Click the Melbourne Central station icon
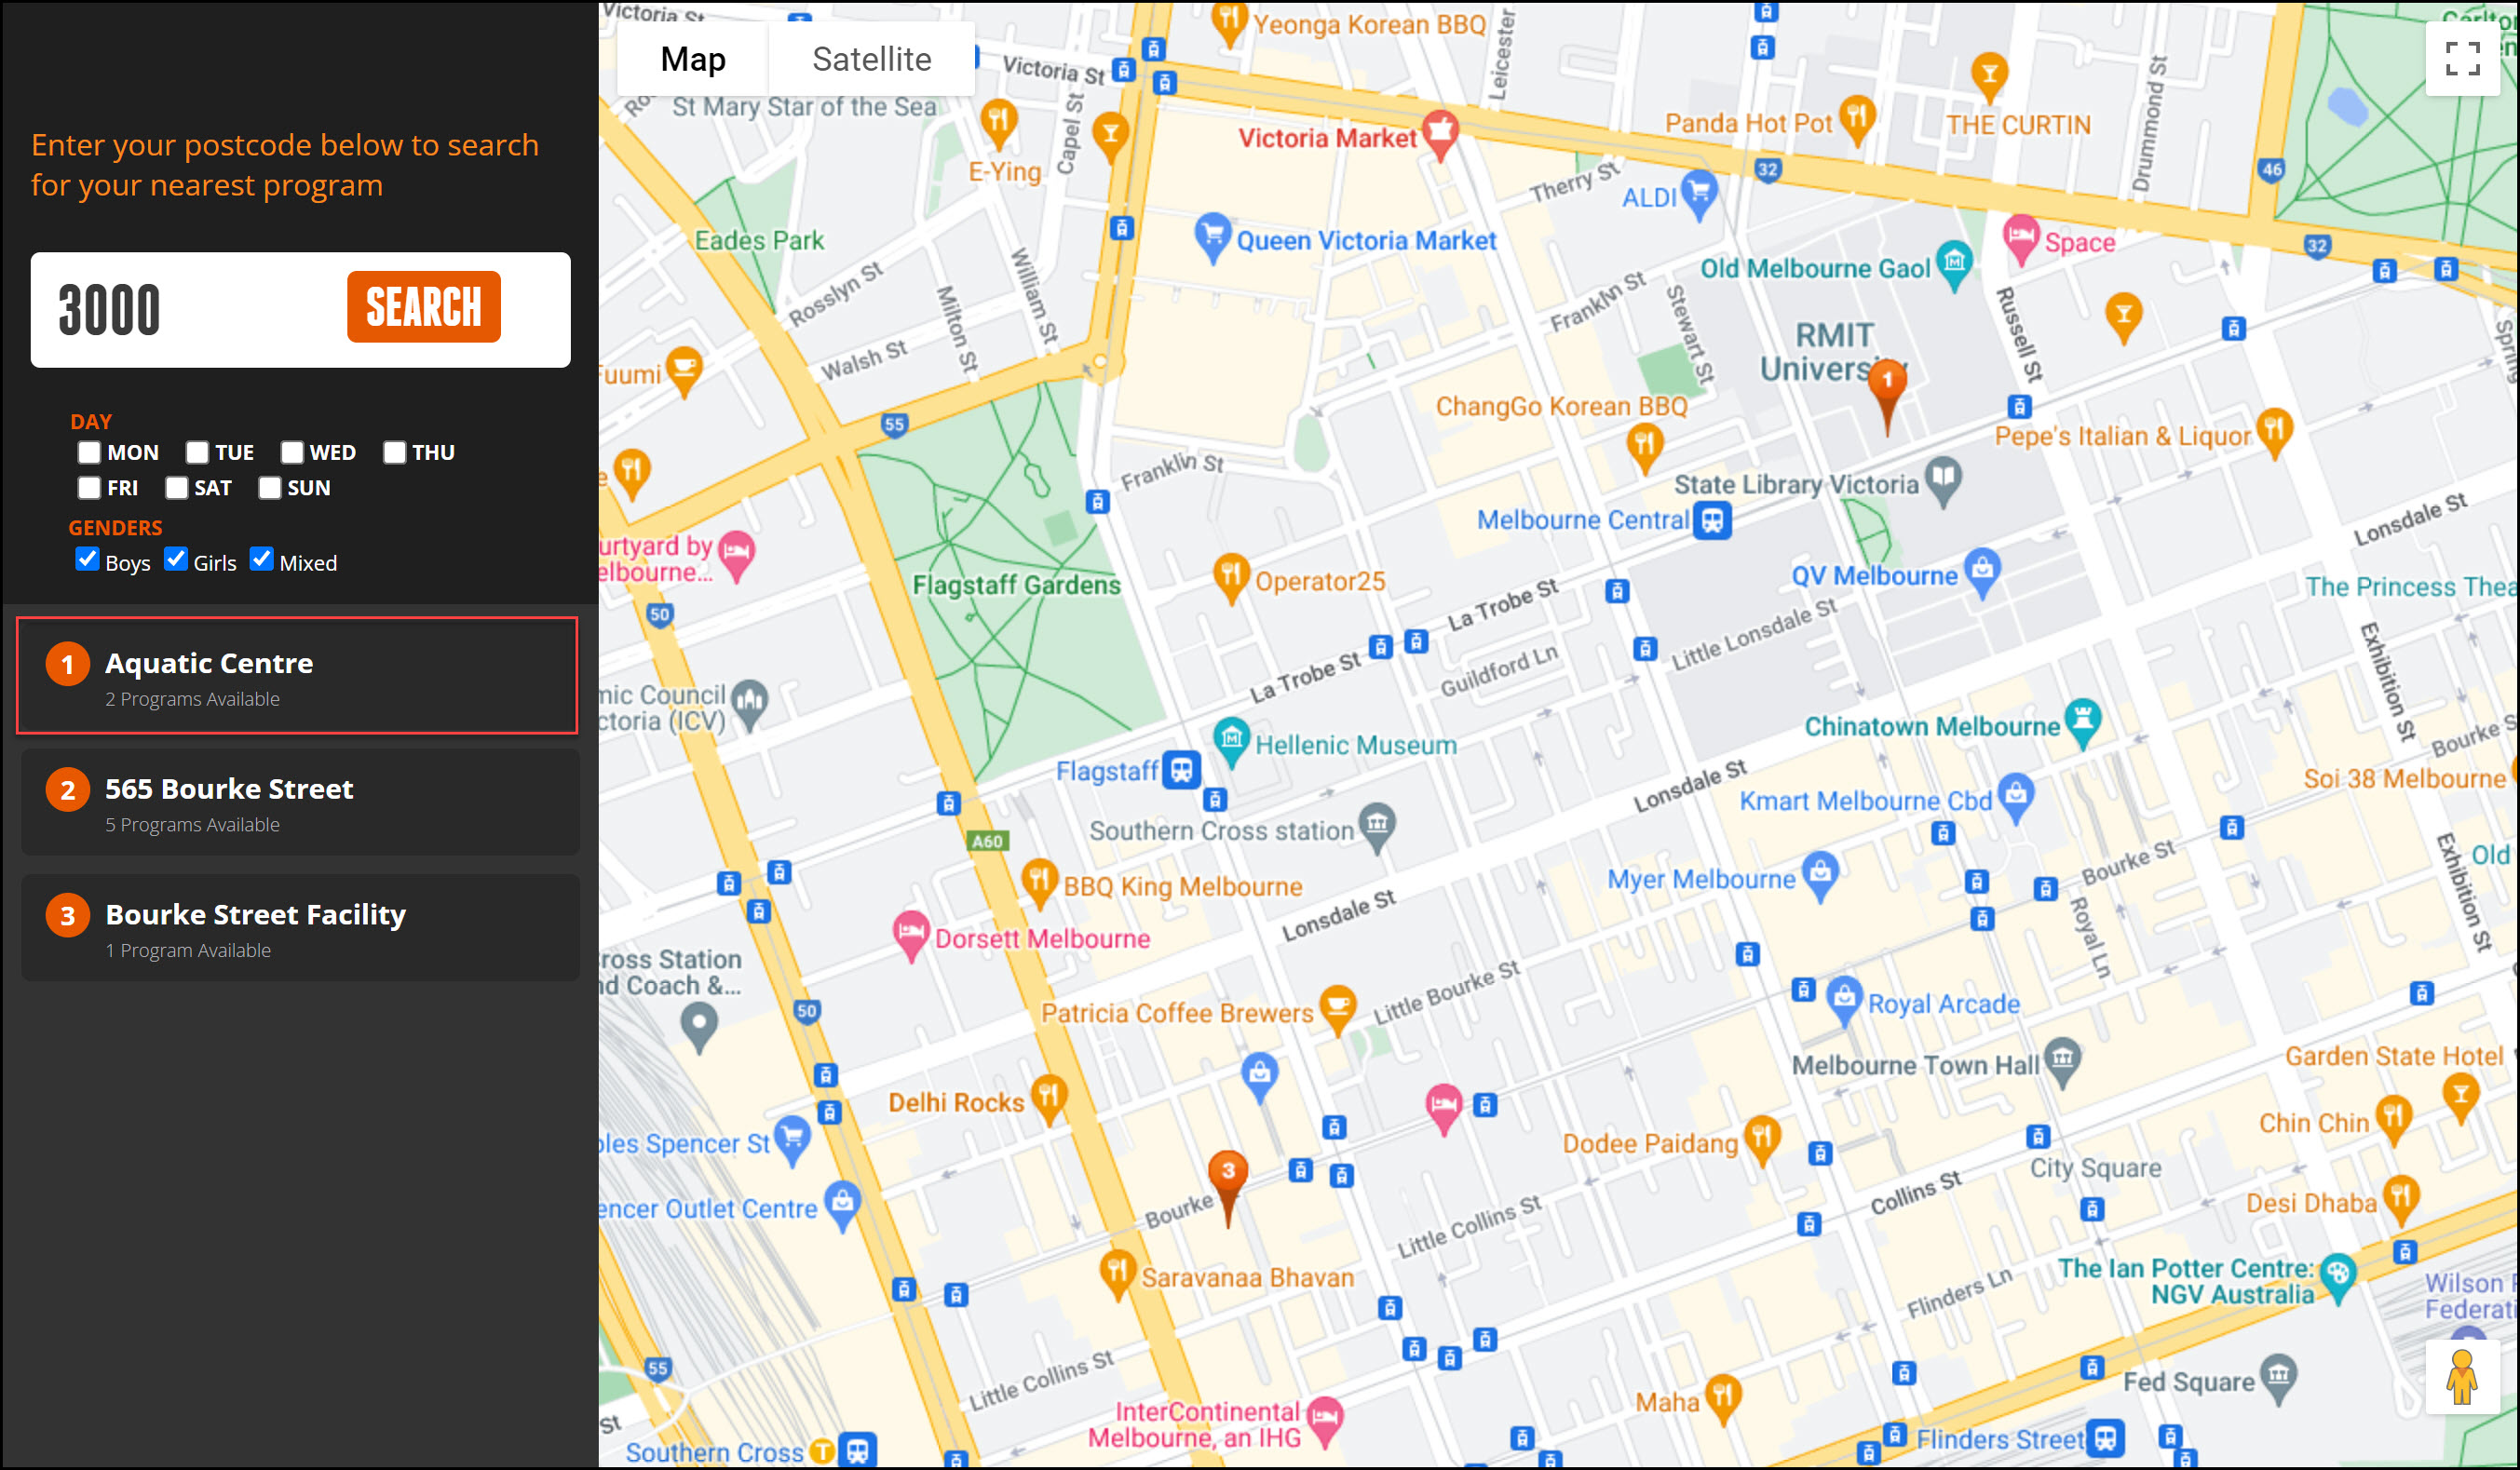This screenshot has height=1470, width=2520. tap(1712, 520)
